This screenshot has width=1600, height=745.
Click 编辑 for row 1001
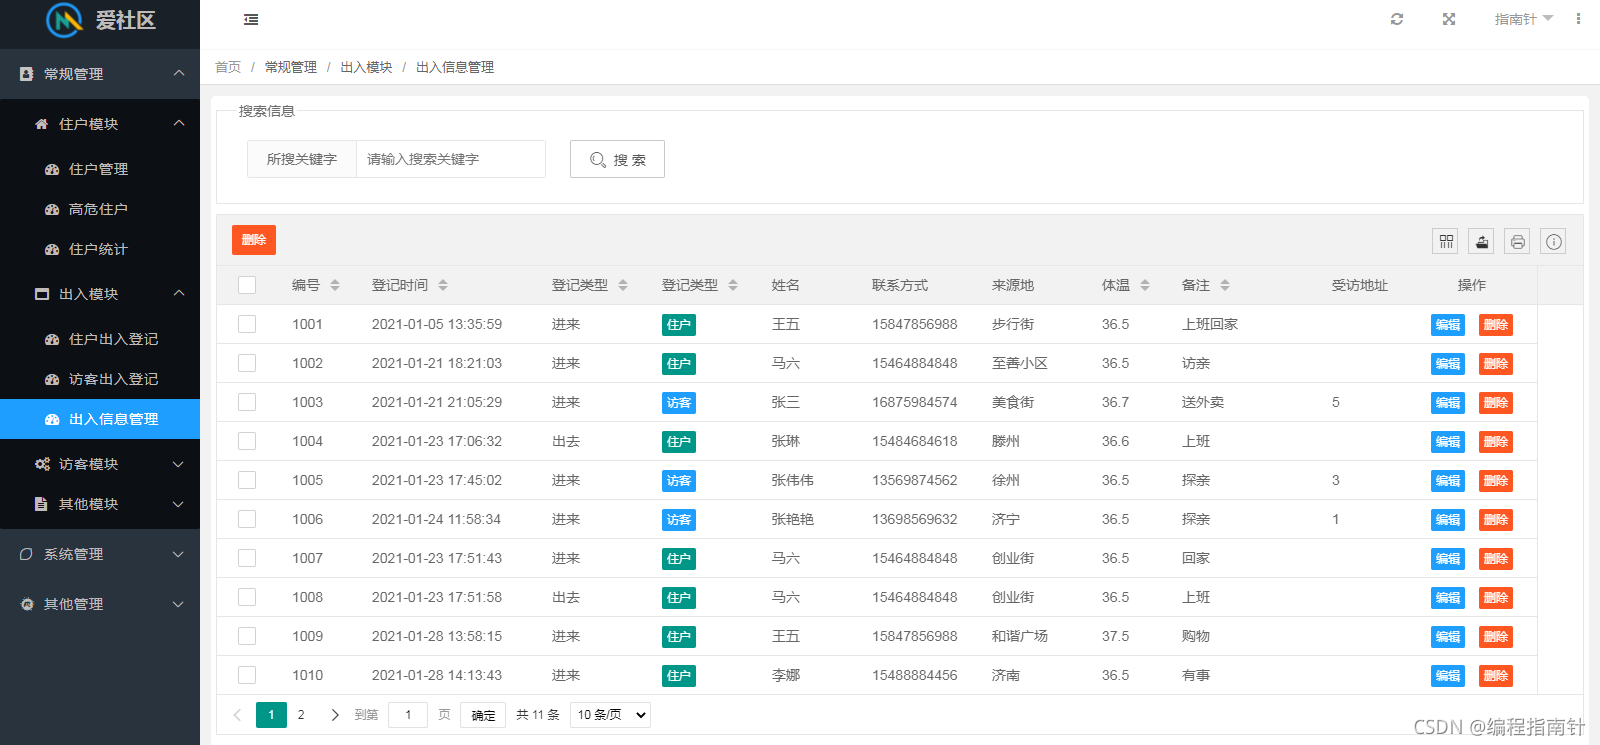(x=1448, y=325)
